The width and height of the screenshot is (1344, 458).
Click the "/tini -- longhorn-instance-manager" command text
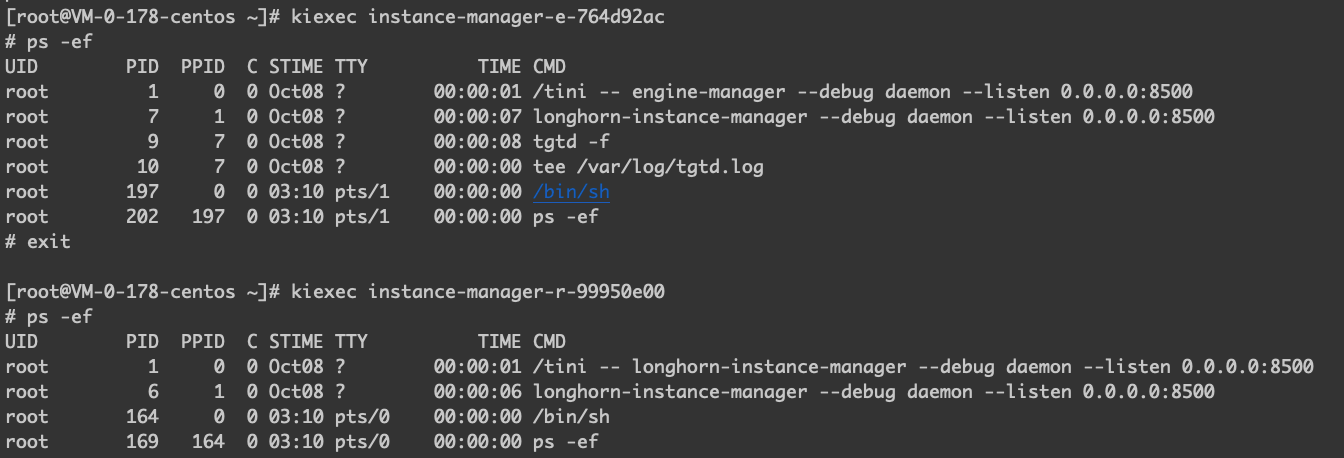(x=719, y=367)
